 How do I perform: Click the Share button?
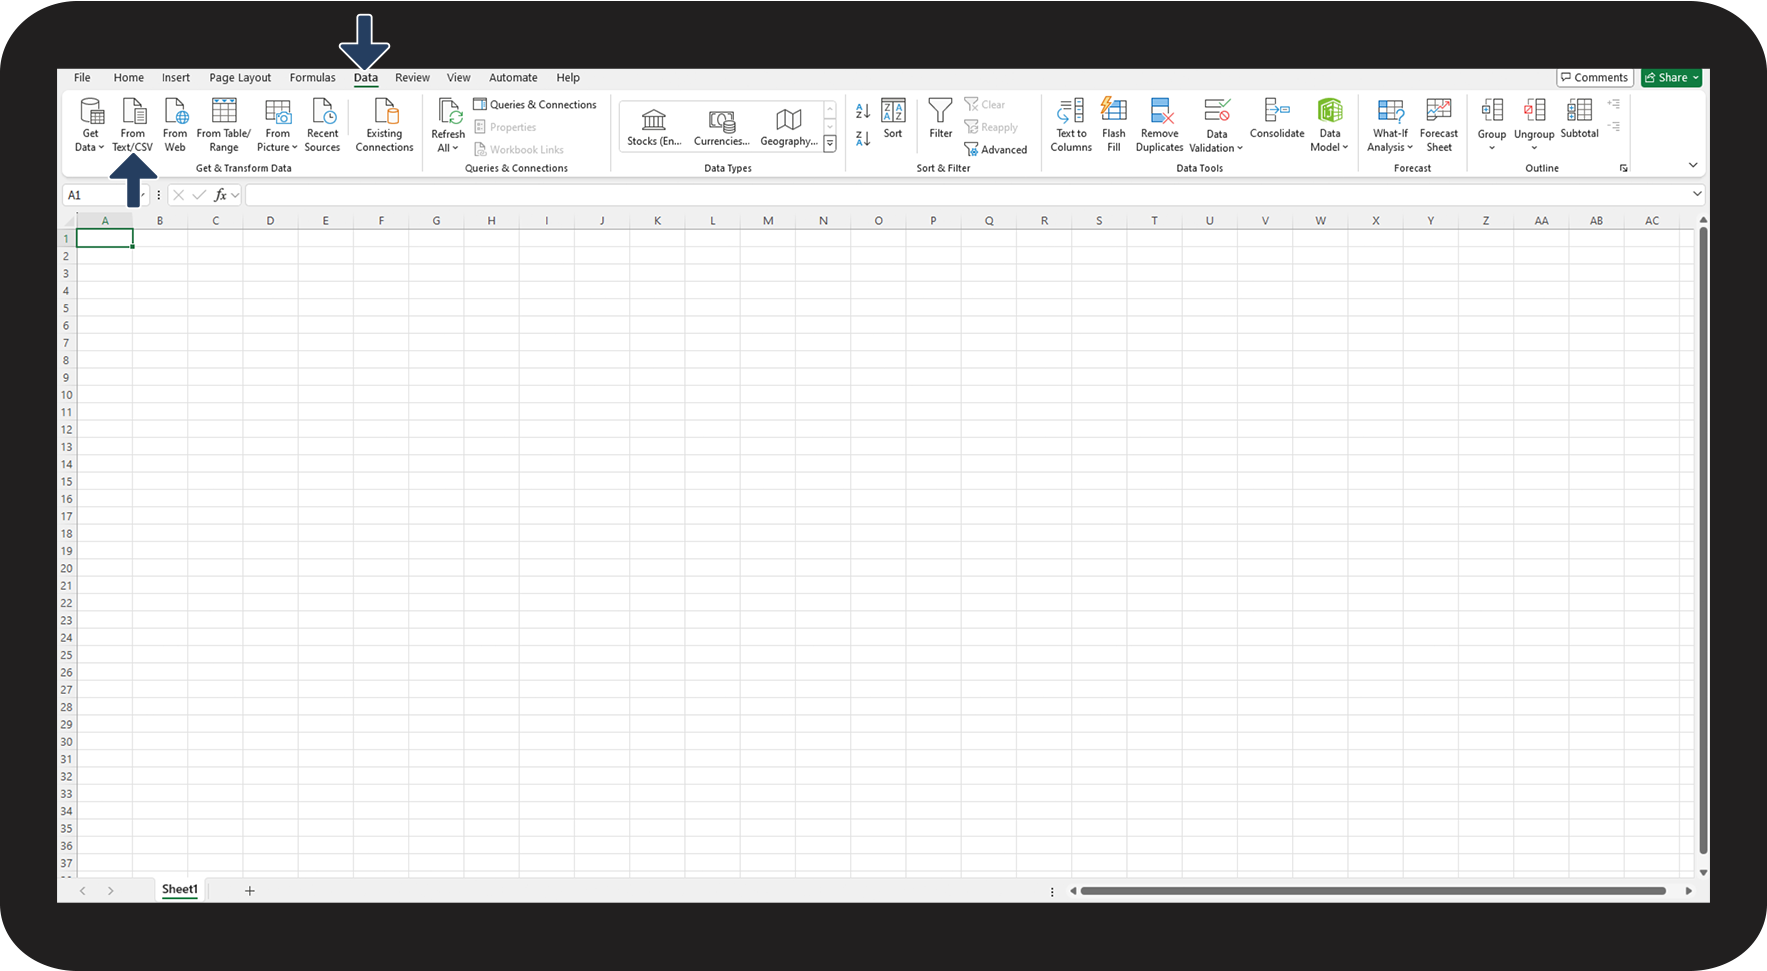[1671, 78]
